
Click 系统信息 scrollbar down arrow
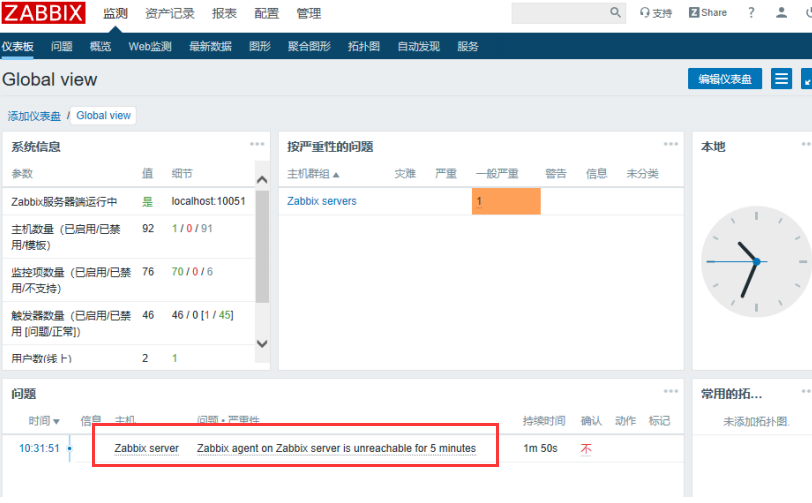[x=262, y=343]
